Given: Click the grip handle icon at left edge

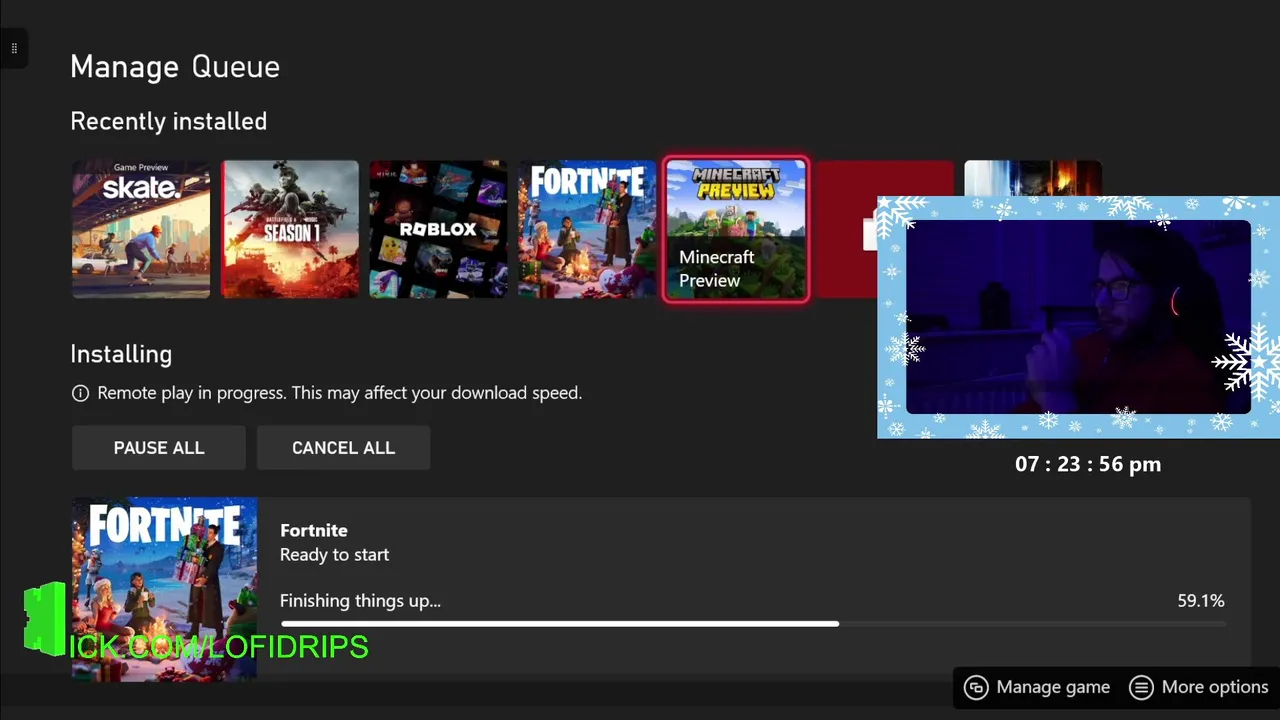Looking at the screenshot, I should pyautogui.click(x=13, y=48).
